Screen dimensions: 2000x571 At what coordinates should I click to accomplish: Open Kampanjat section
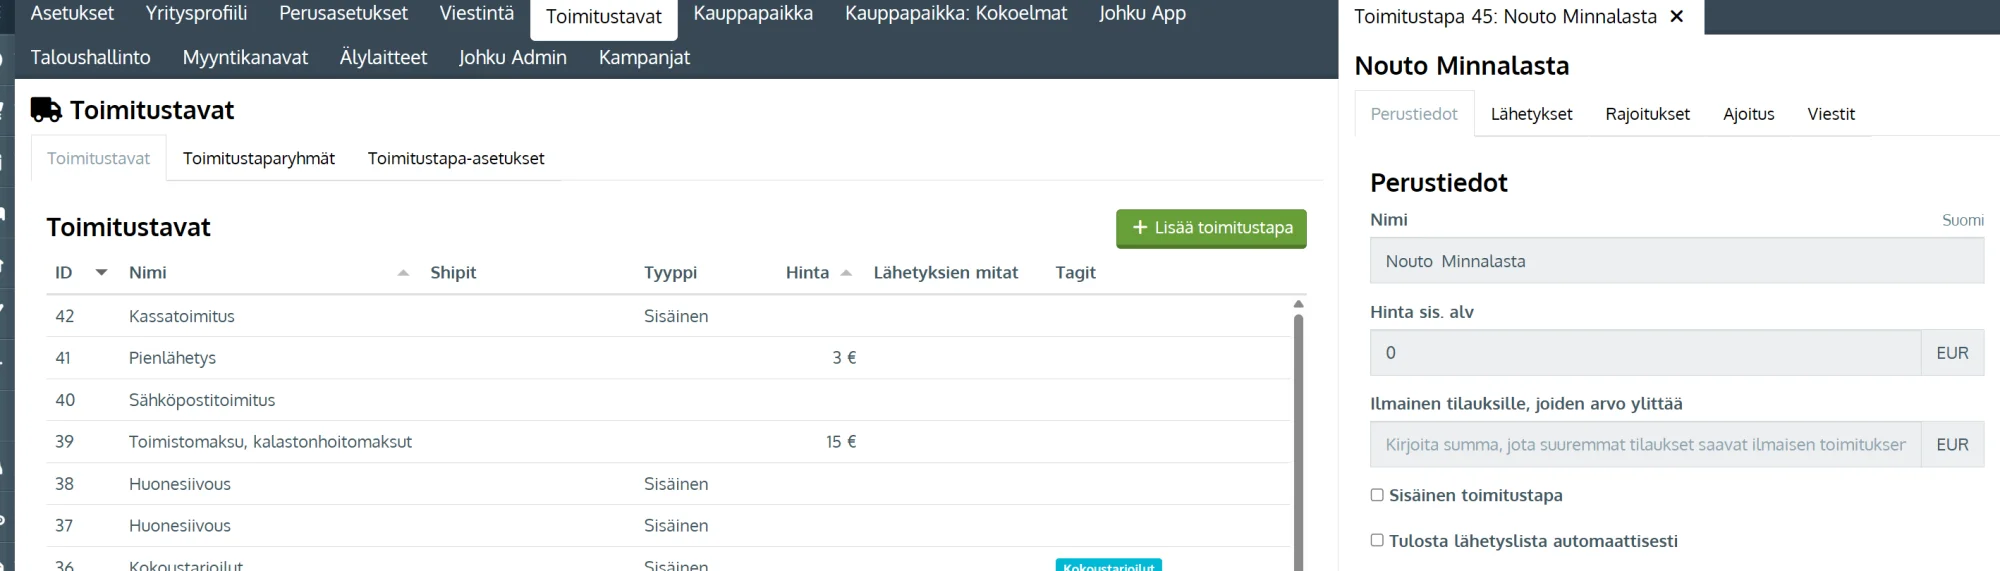[644, 58]
